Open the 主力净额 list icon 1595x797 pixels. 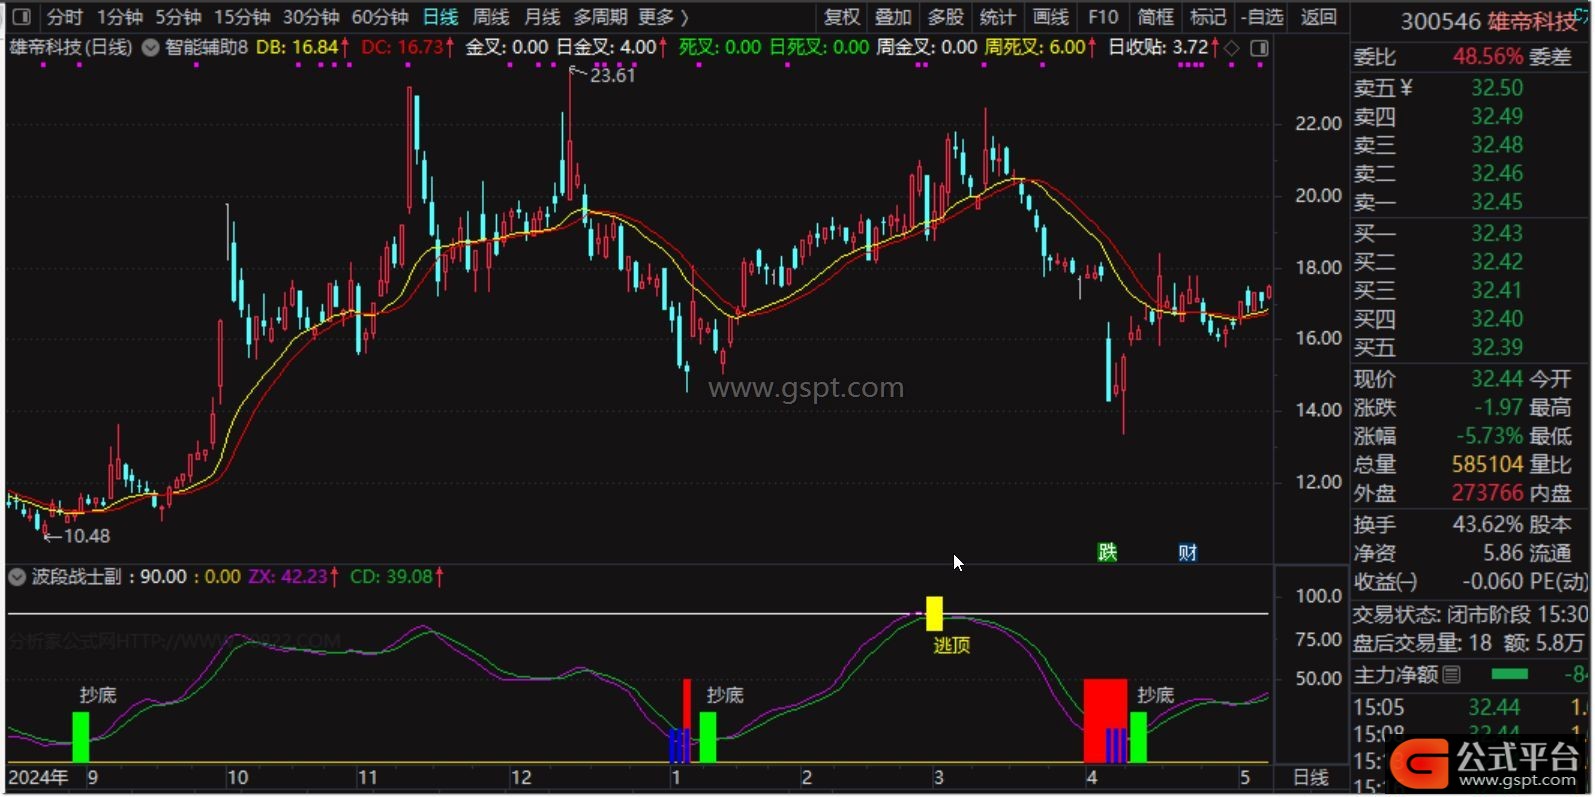pyautogui.click(x=1453, y=675)
